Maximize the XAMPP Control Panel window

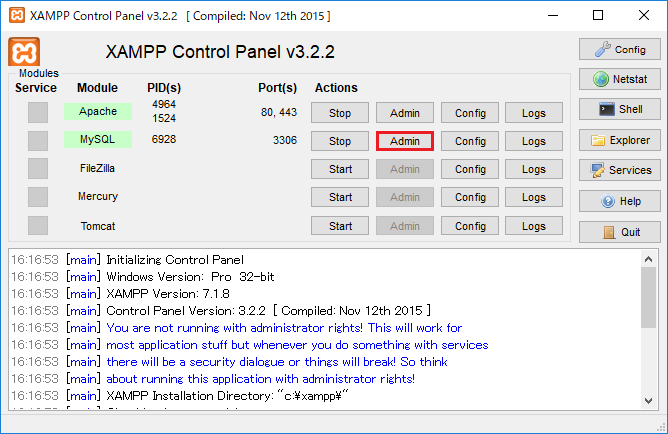click(598, 16)
